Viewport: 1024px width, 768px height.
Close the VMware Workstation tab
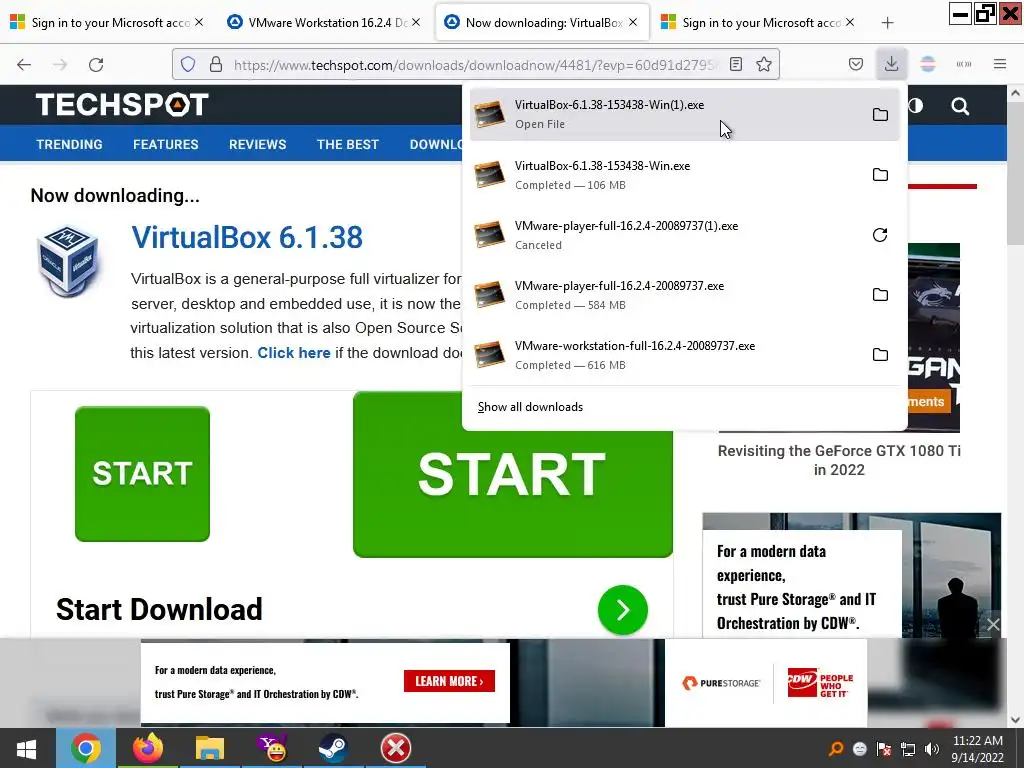pos(416,22)
